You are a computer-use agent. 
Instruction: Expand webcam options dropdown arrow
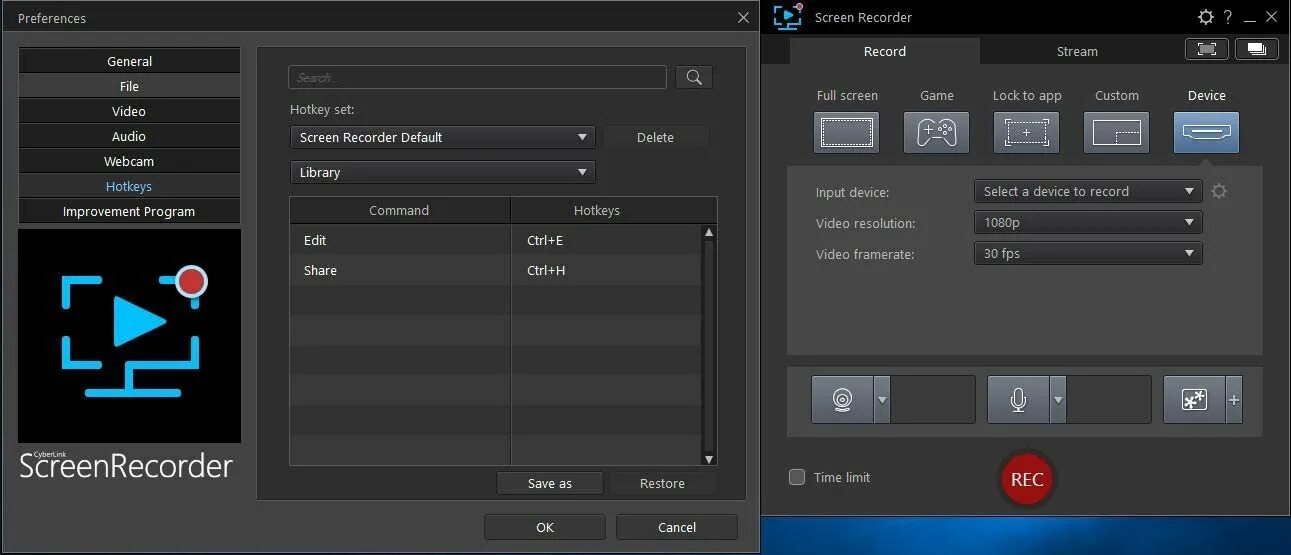pyautogui.click(x=882, y=400)
